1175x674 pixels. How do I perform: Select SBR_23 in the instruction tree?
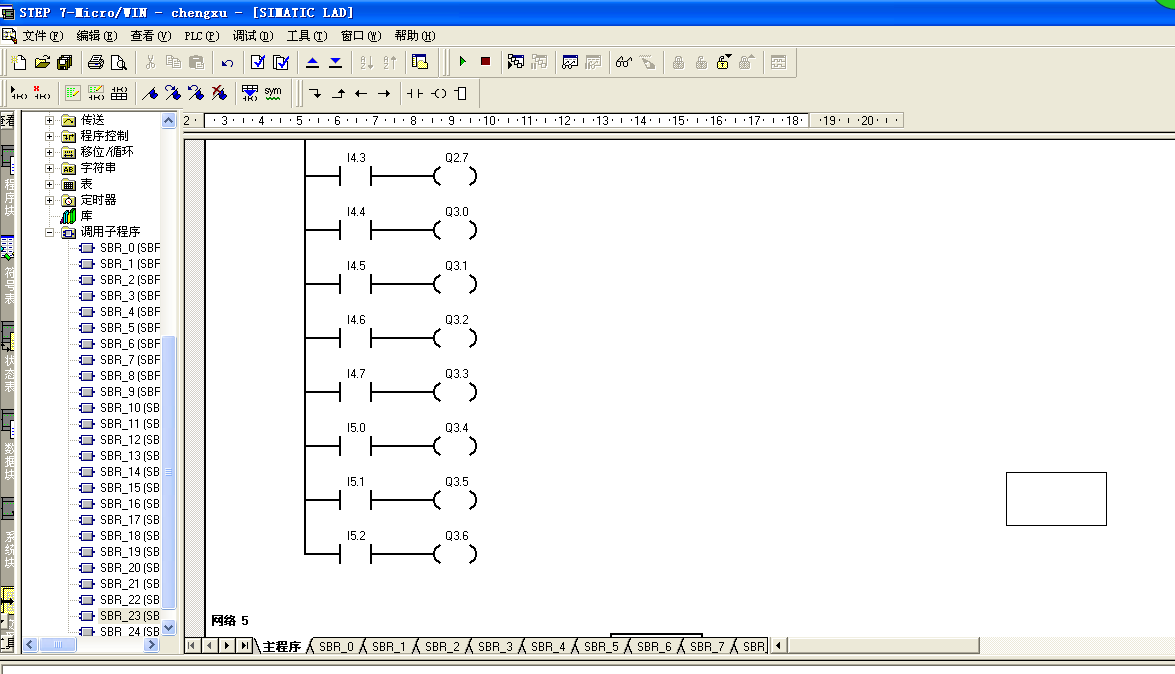(x=130, y=616)
